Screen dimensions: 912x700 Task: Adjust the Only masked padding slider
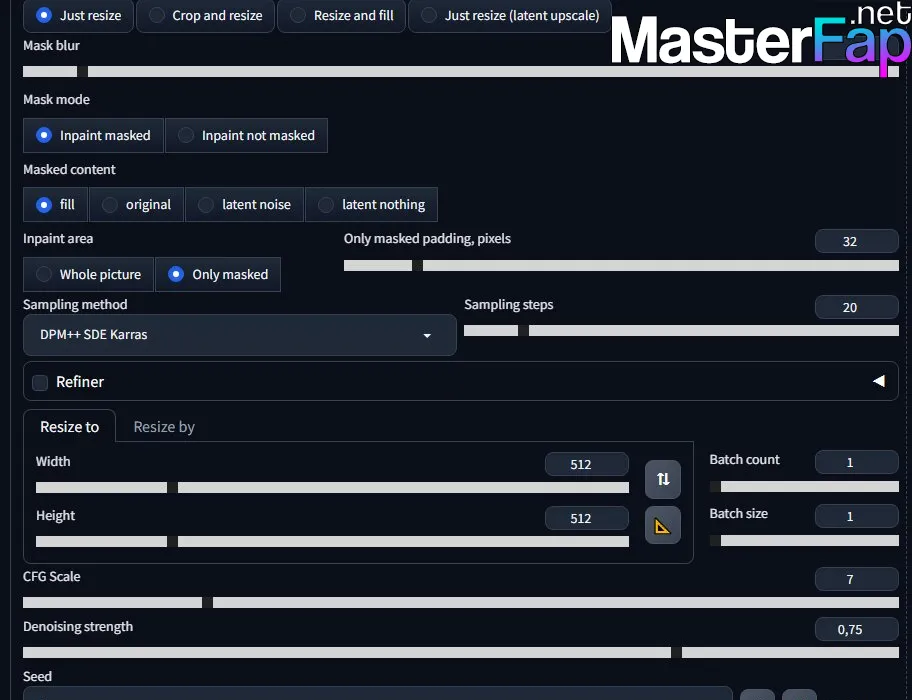(x=621, y=266)
